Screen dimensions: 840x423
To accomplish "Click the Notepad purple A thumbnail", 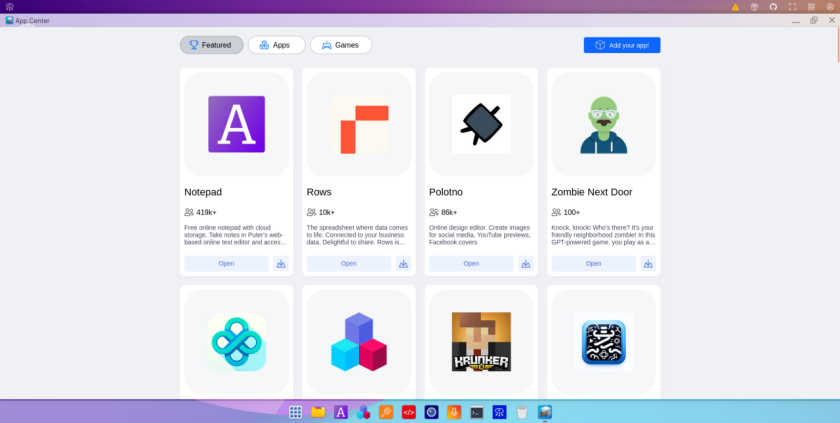I will pyautogui.click(x=236, y=124).
